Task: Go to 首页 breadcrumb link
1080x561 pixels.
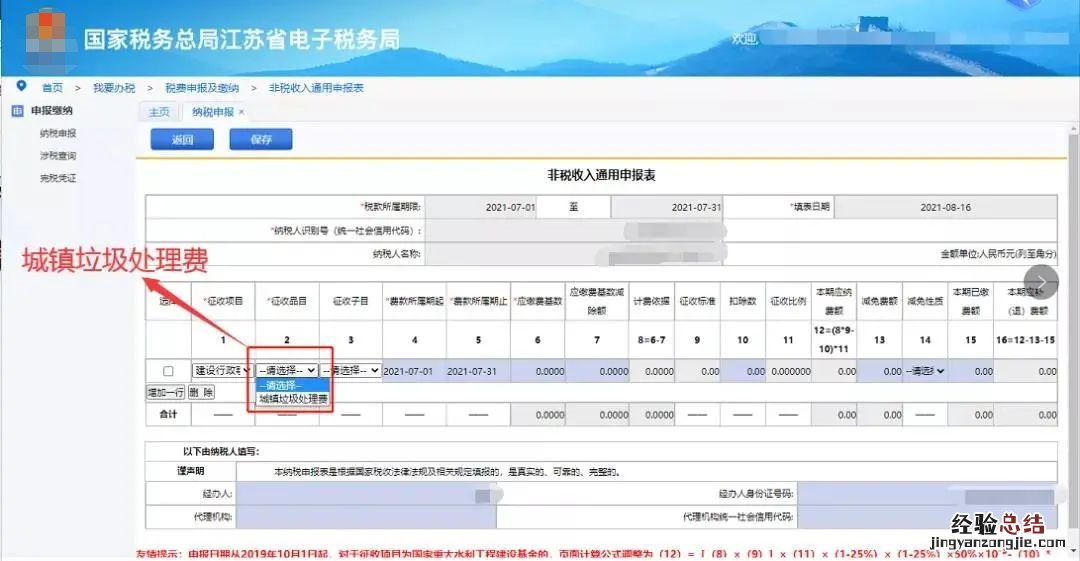Action: pos(52,88)
